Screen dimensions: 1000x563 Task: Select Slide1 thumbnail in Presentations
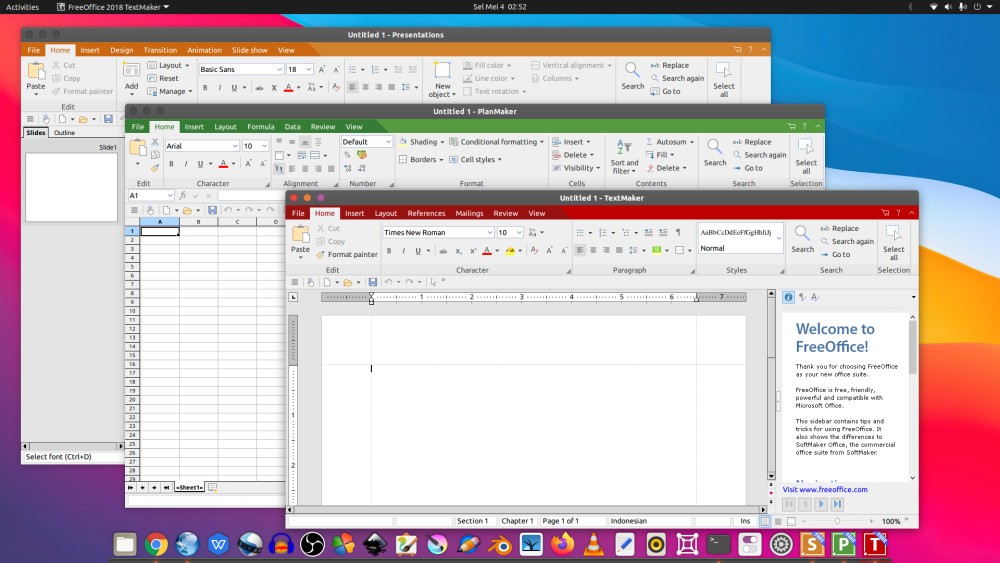click(71, 187)
